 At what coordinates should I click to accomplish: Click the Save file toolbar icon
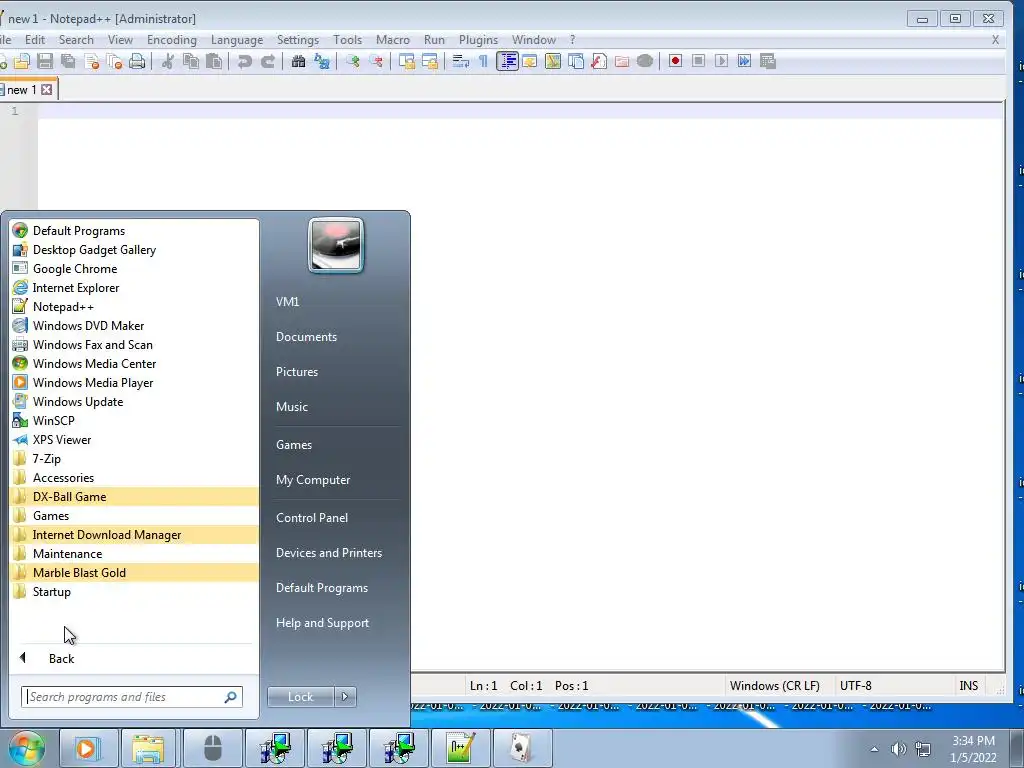pyautogui.click(x=44, y=61)
